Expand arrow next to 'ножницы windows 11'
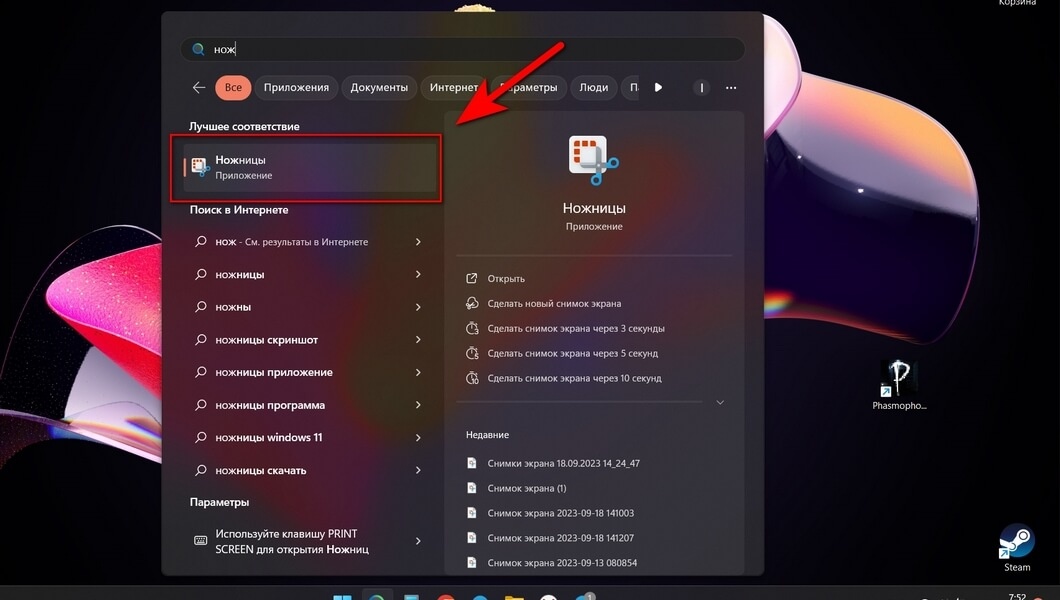This screenshot has width=1060, height=600. pos(418,437)
